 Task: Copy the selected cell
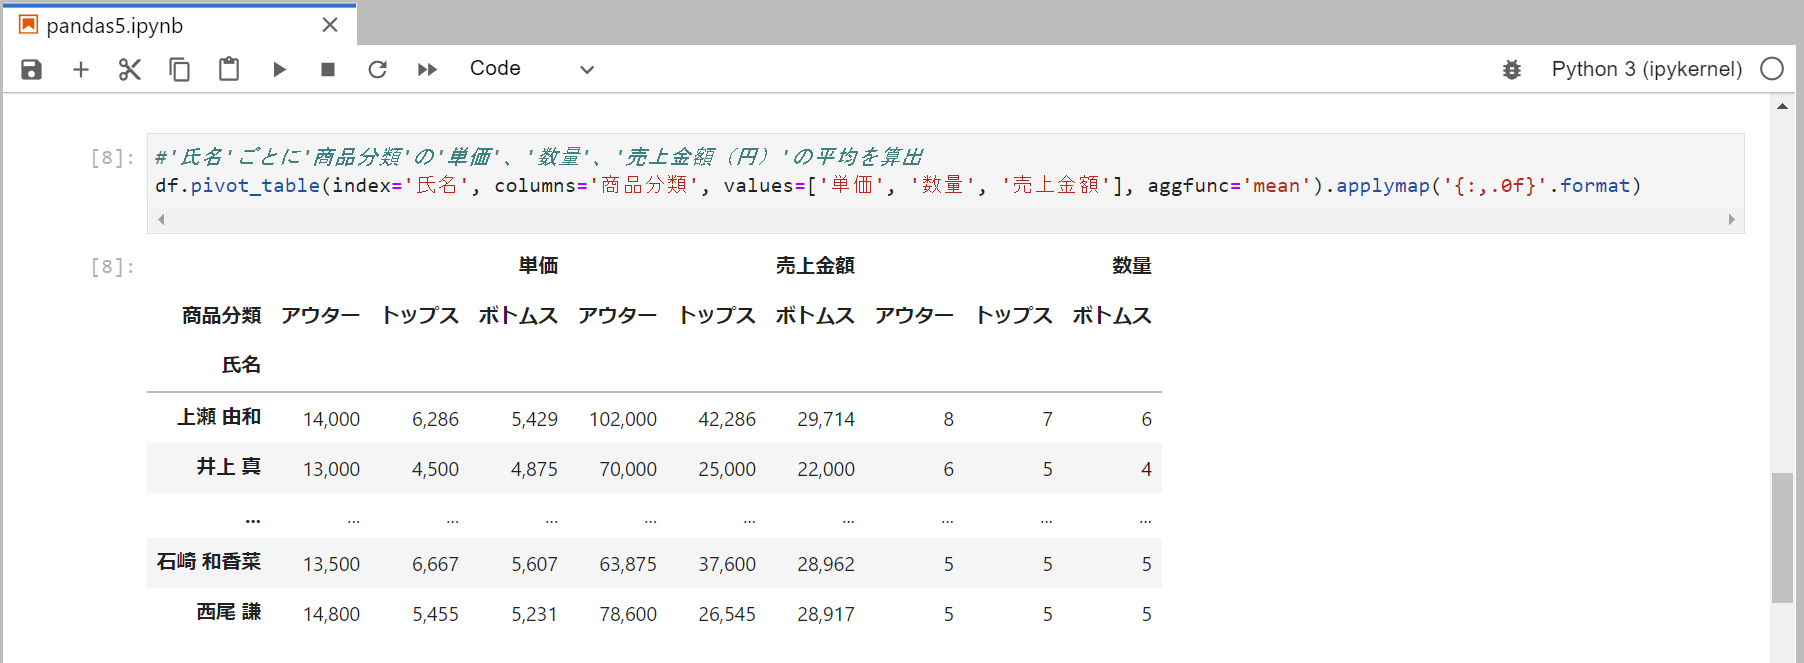(x=179, y=69)
